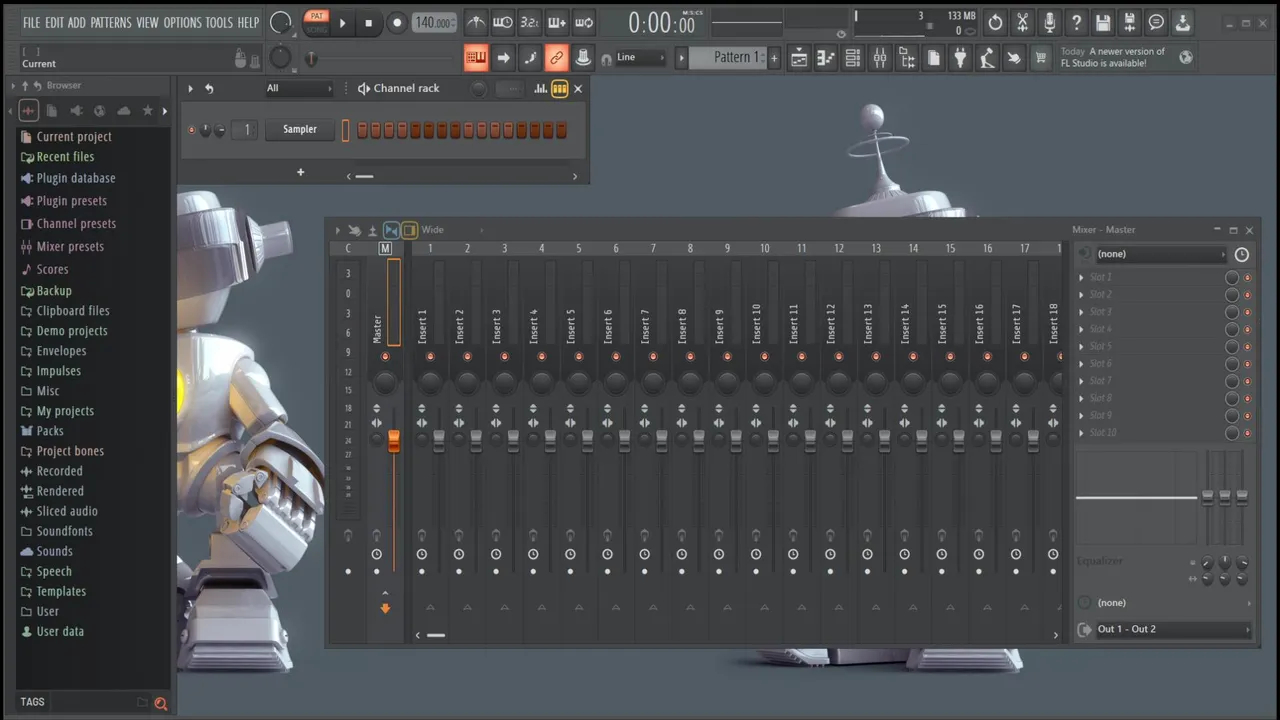This screenshot has height=720, width=1280.
Task: Add new pattern with plus button
Action: point(773,58)
